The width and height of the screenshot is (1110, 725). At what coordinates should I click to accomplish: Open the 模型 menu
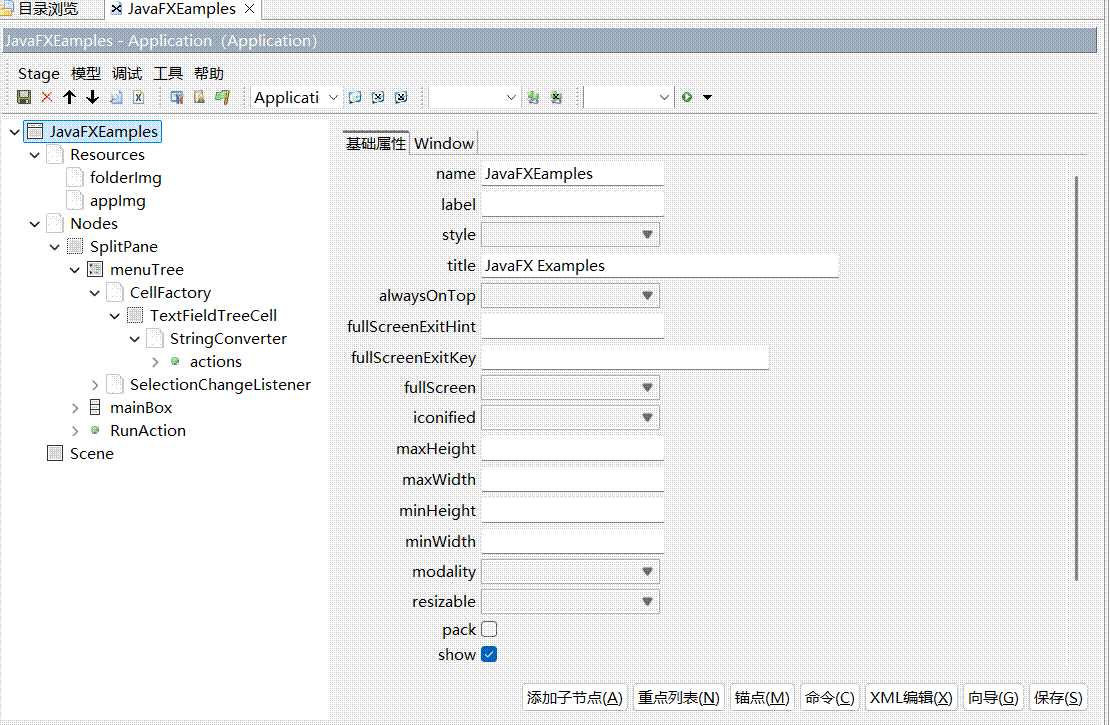(86, 74)
